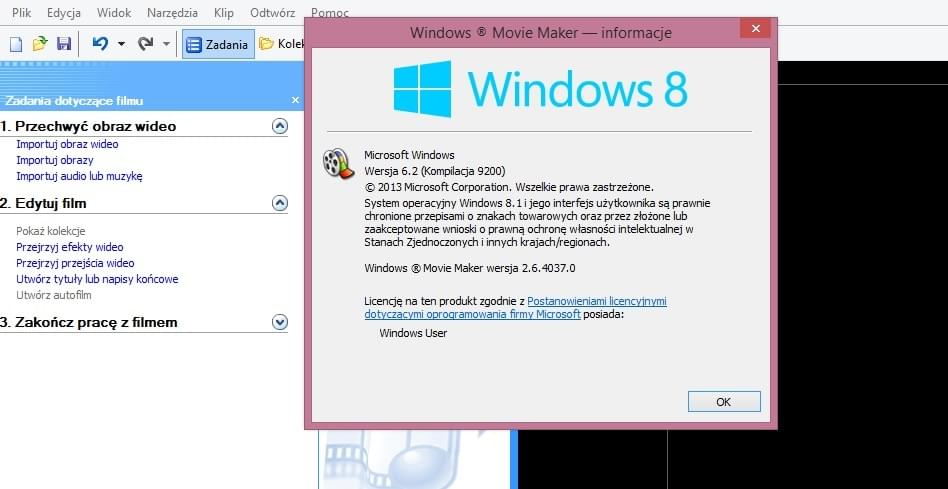Click the Windows 8 logo banner

click(540, 88)
